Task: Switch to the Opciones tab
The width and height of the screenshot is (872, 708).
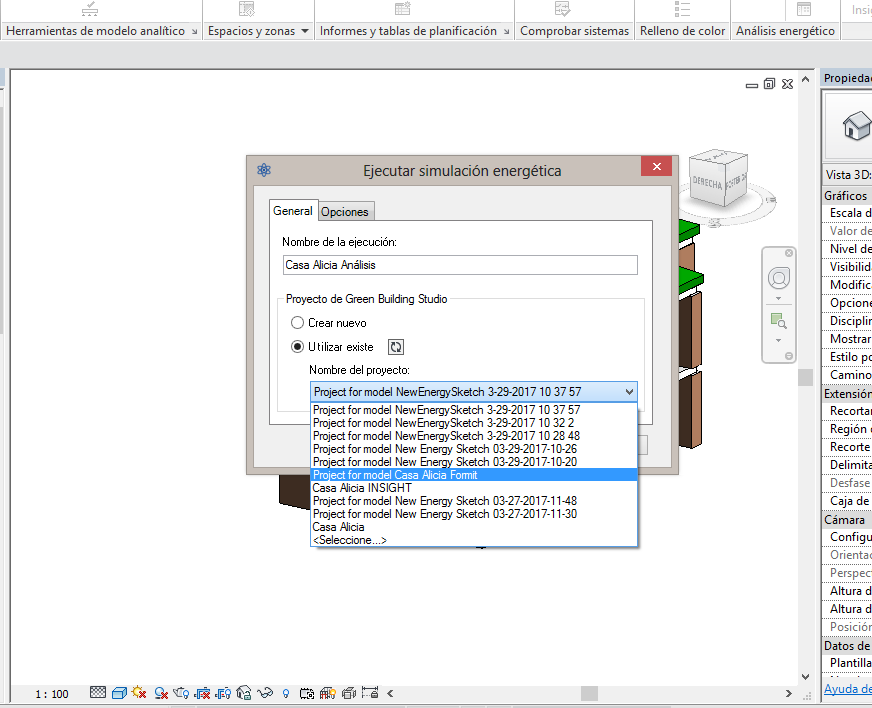Action: coord(345,212)
